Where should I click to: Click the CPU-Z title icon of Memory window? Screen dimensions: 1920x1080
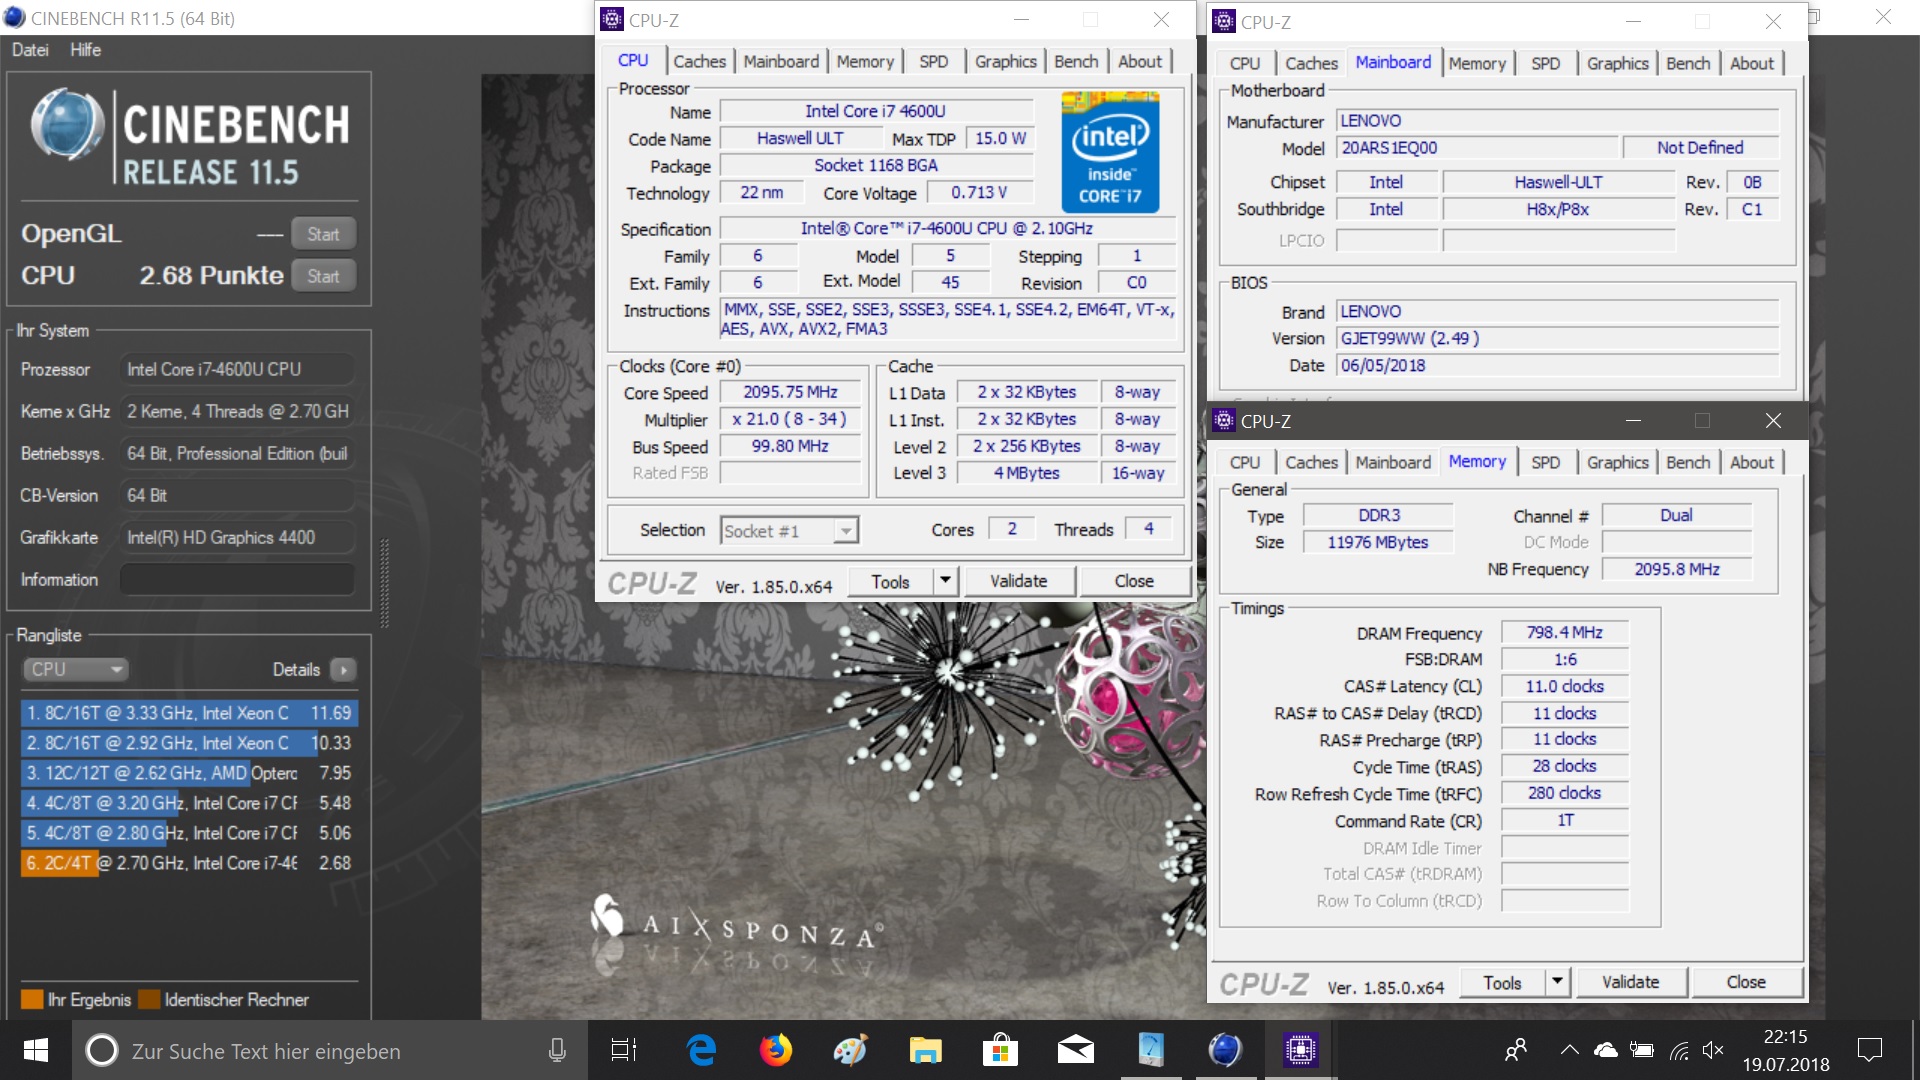(x=1224, y=421)
